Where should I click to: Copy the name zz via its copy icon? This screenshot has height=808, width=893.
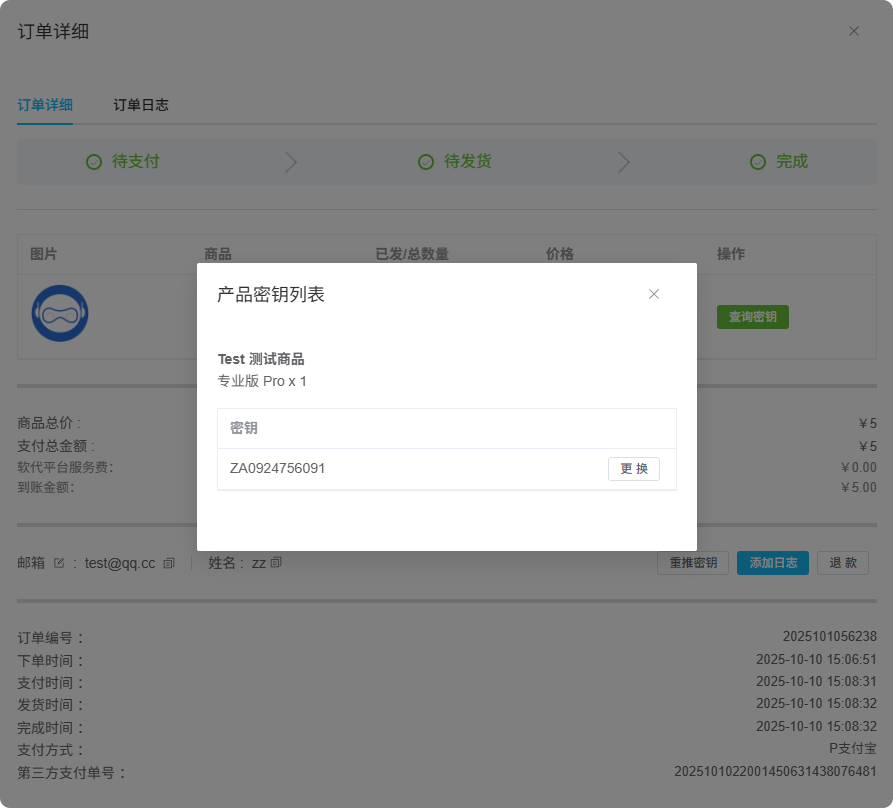pos(276,562)
